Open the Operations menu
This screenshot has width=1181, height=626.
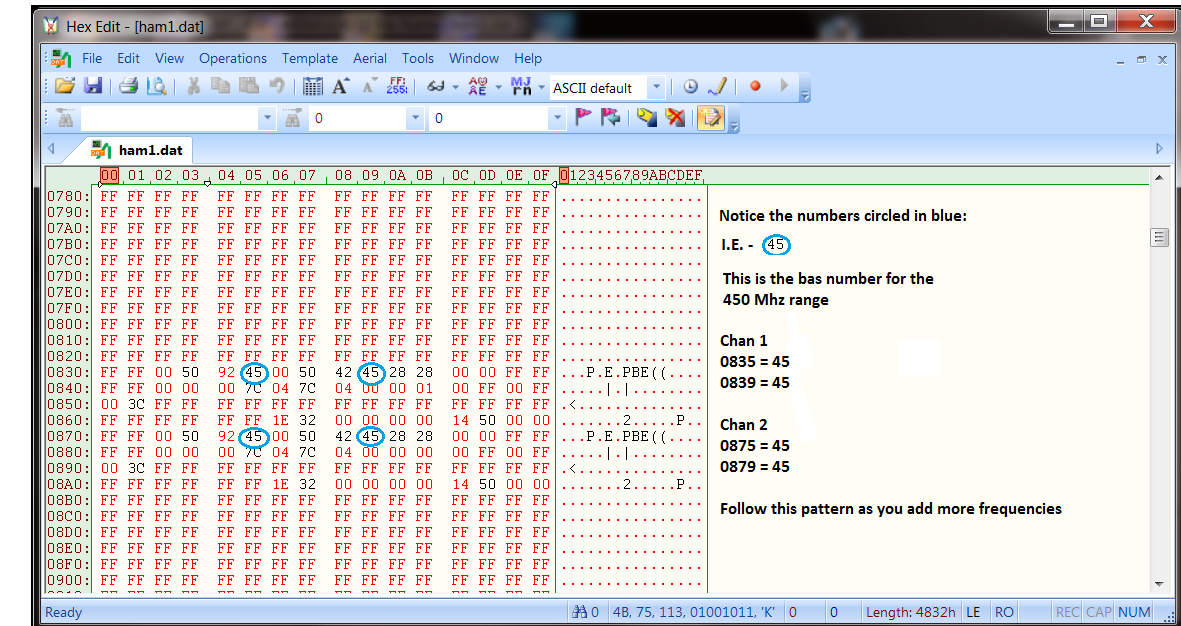[232, 58]
